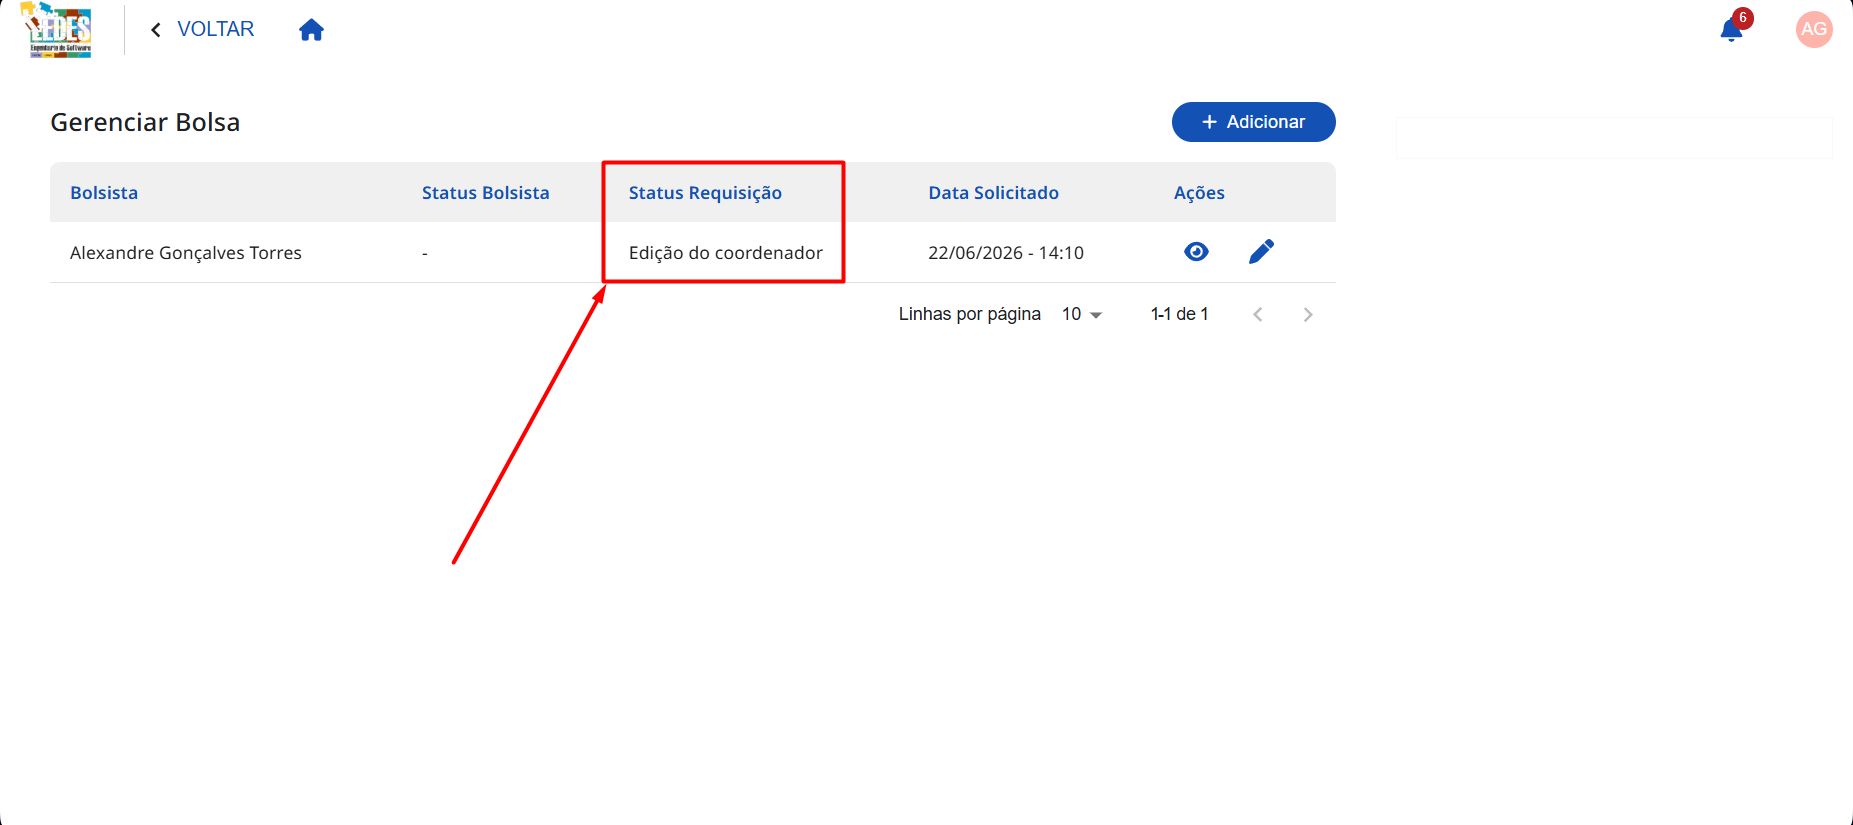This screenshot has height=825, width=1853.
Task: Click the Edição do coordenador status cell
Action: [x=725, y=253]
